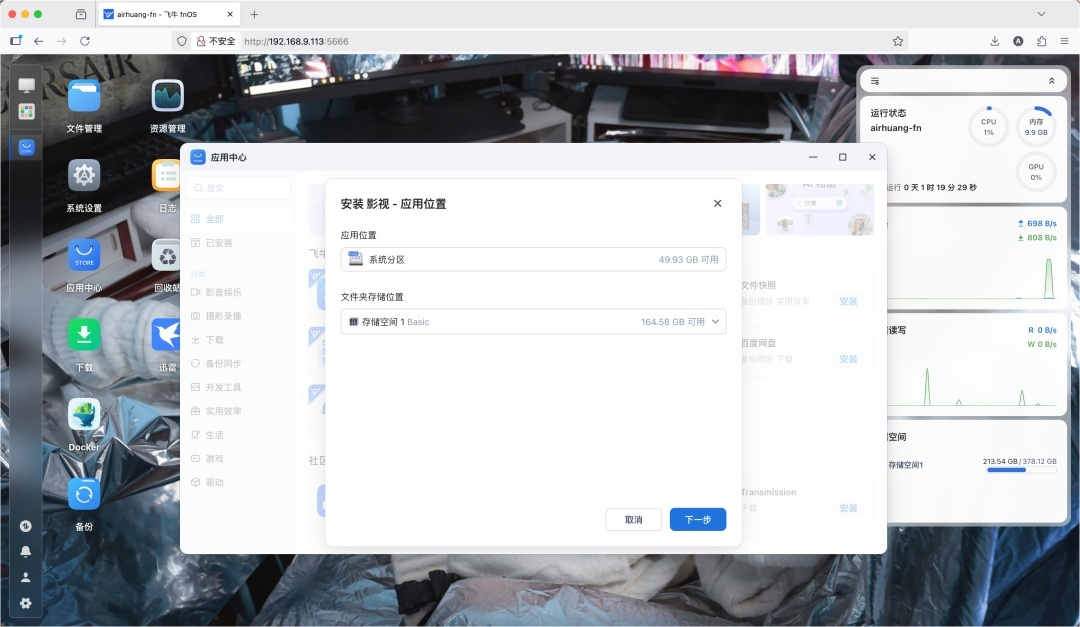The image size is (1080, 627).
Task: Select 全部 in the App Center sidebar
Action: point(238,219)
